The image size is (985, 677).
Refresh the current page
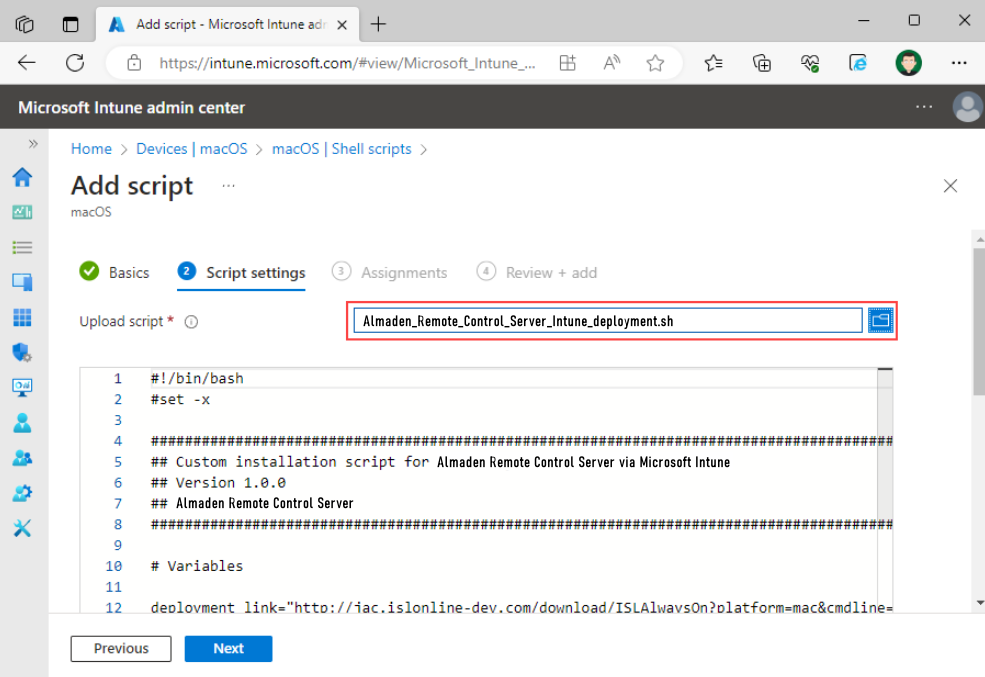75,63
